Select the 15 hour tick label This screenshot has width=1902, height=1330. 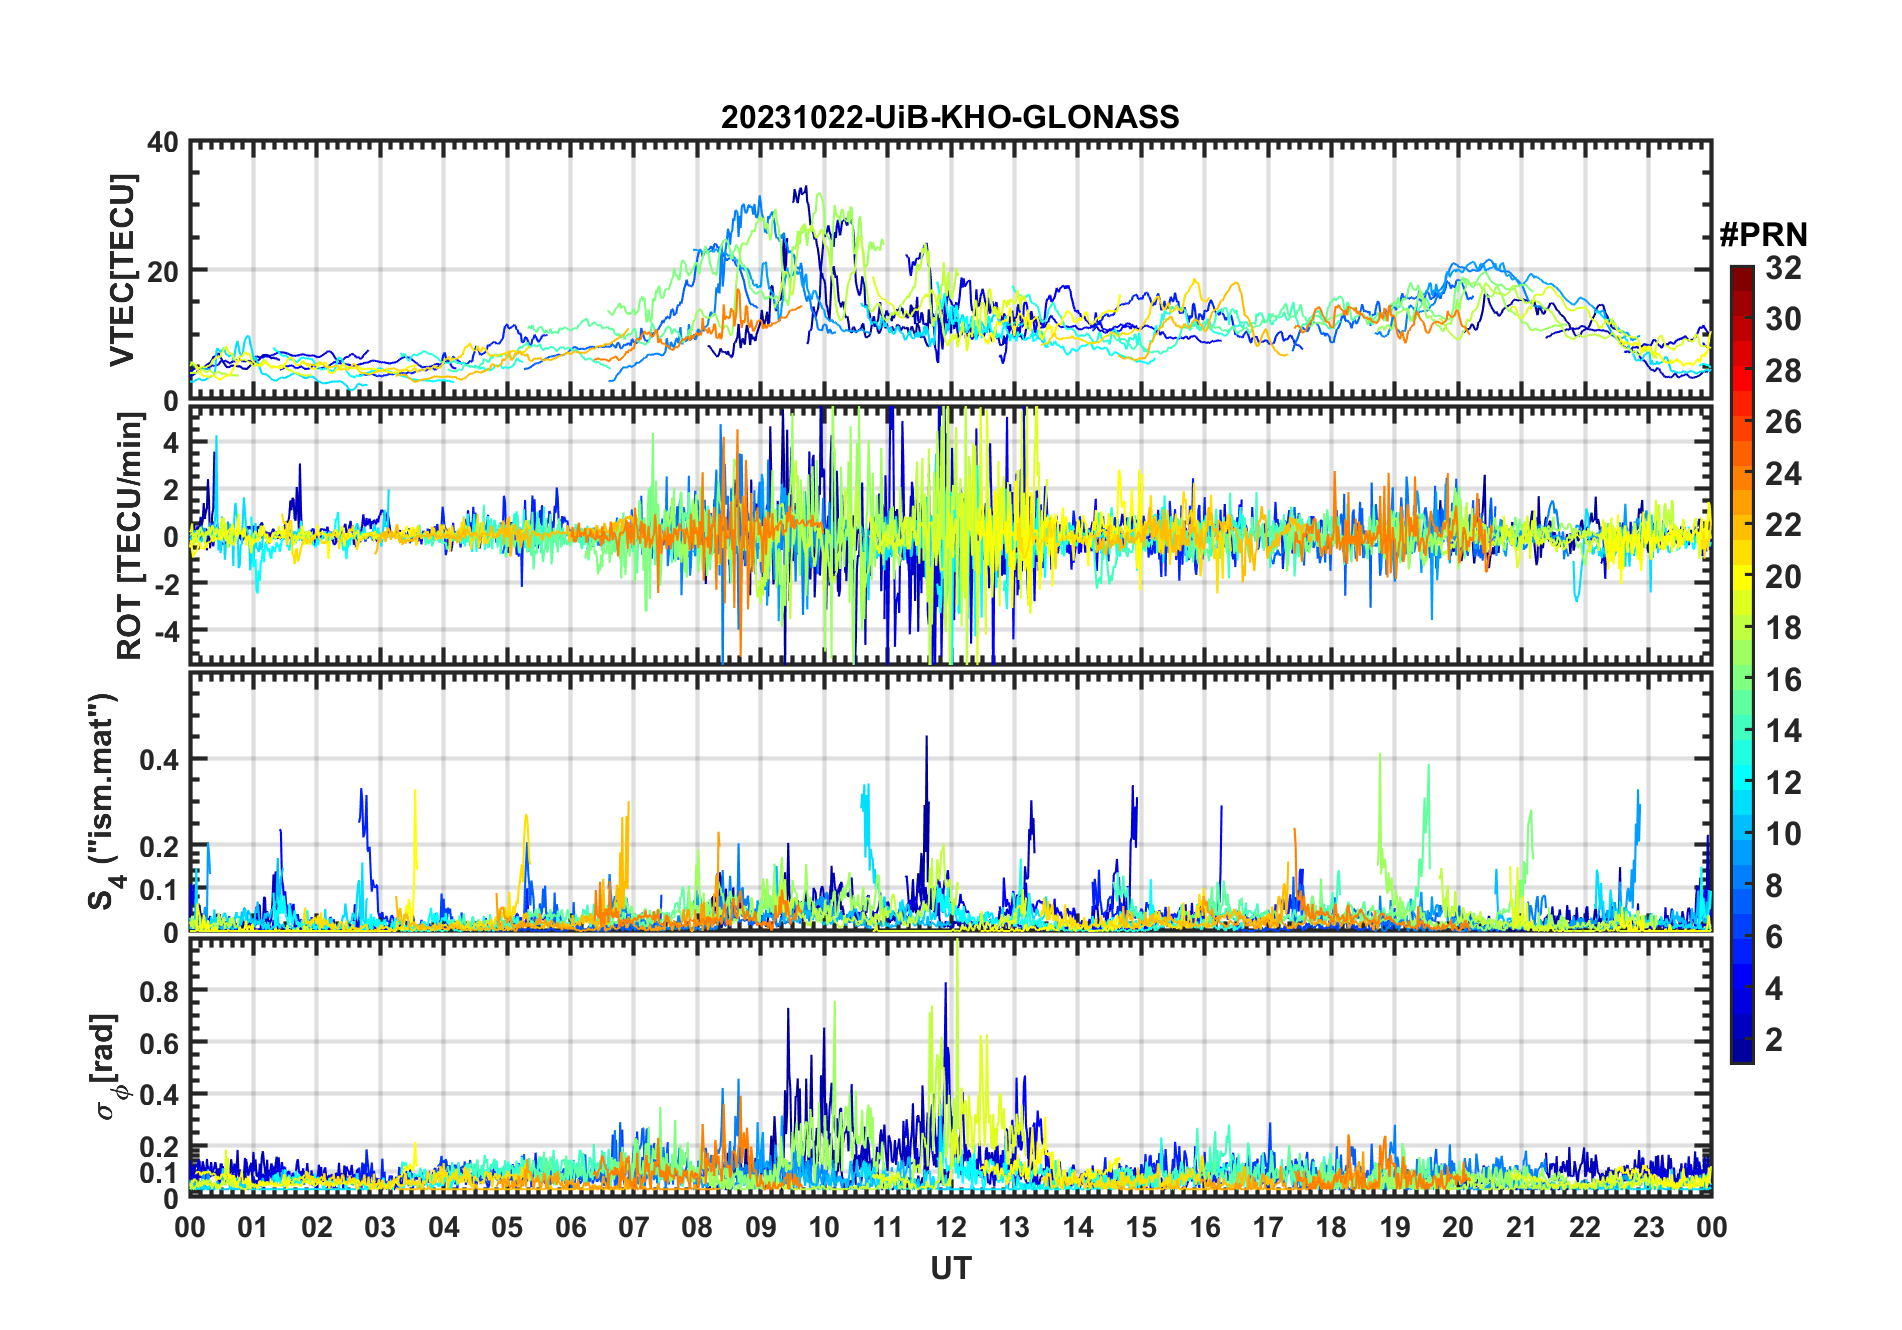pos(1141,1227)
